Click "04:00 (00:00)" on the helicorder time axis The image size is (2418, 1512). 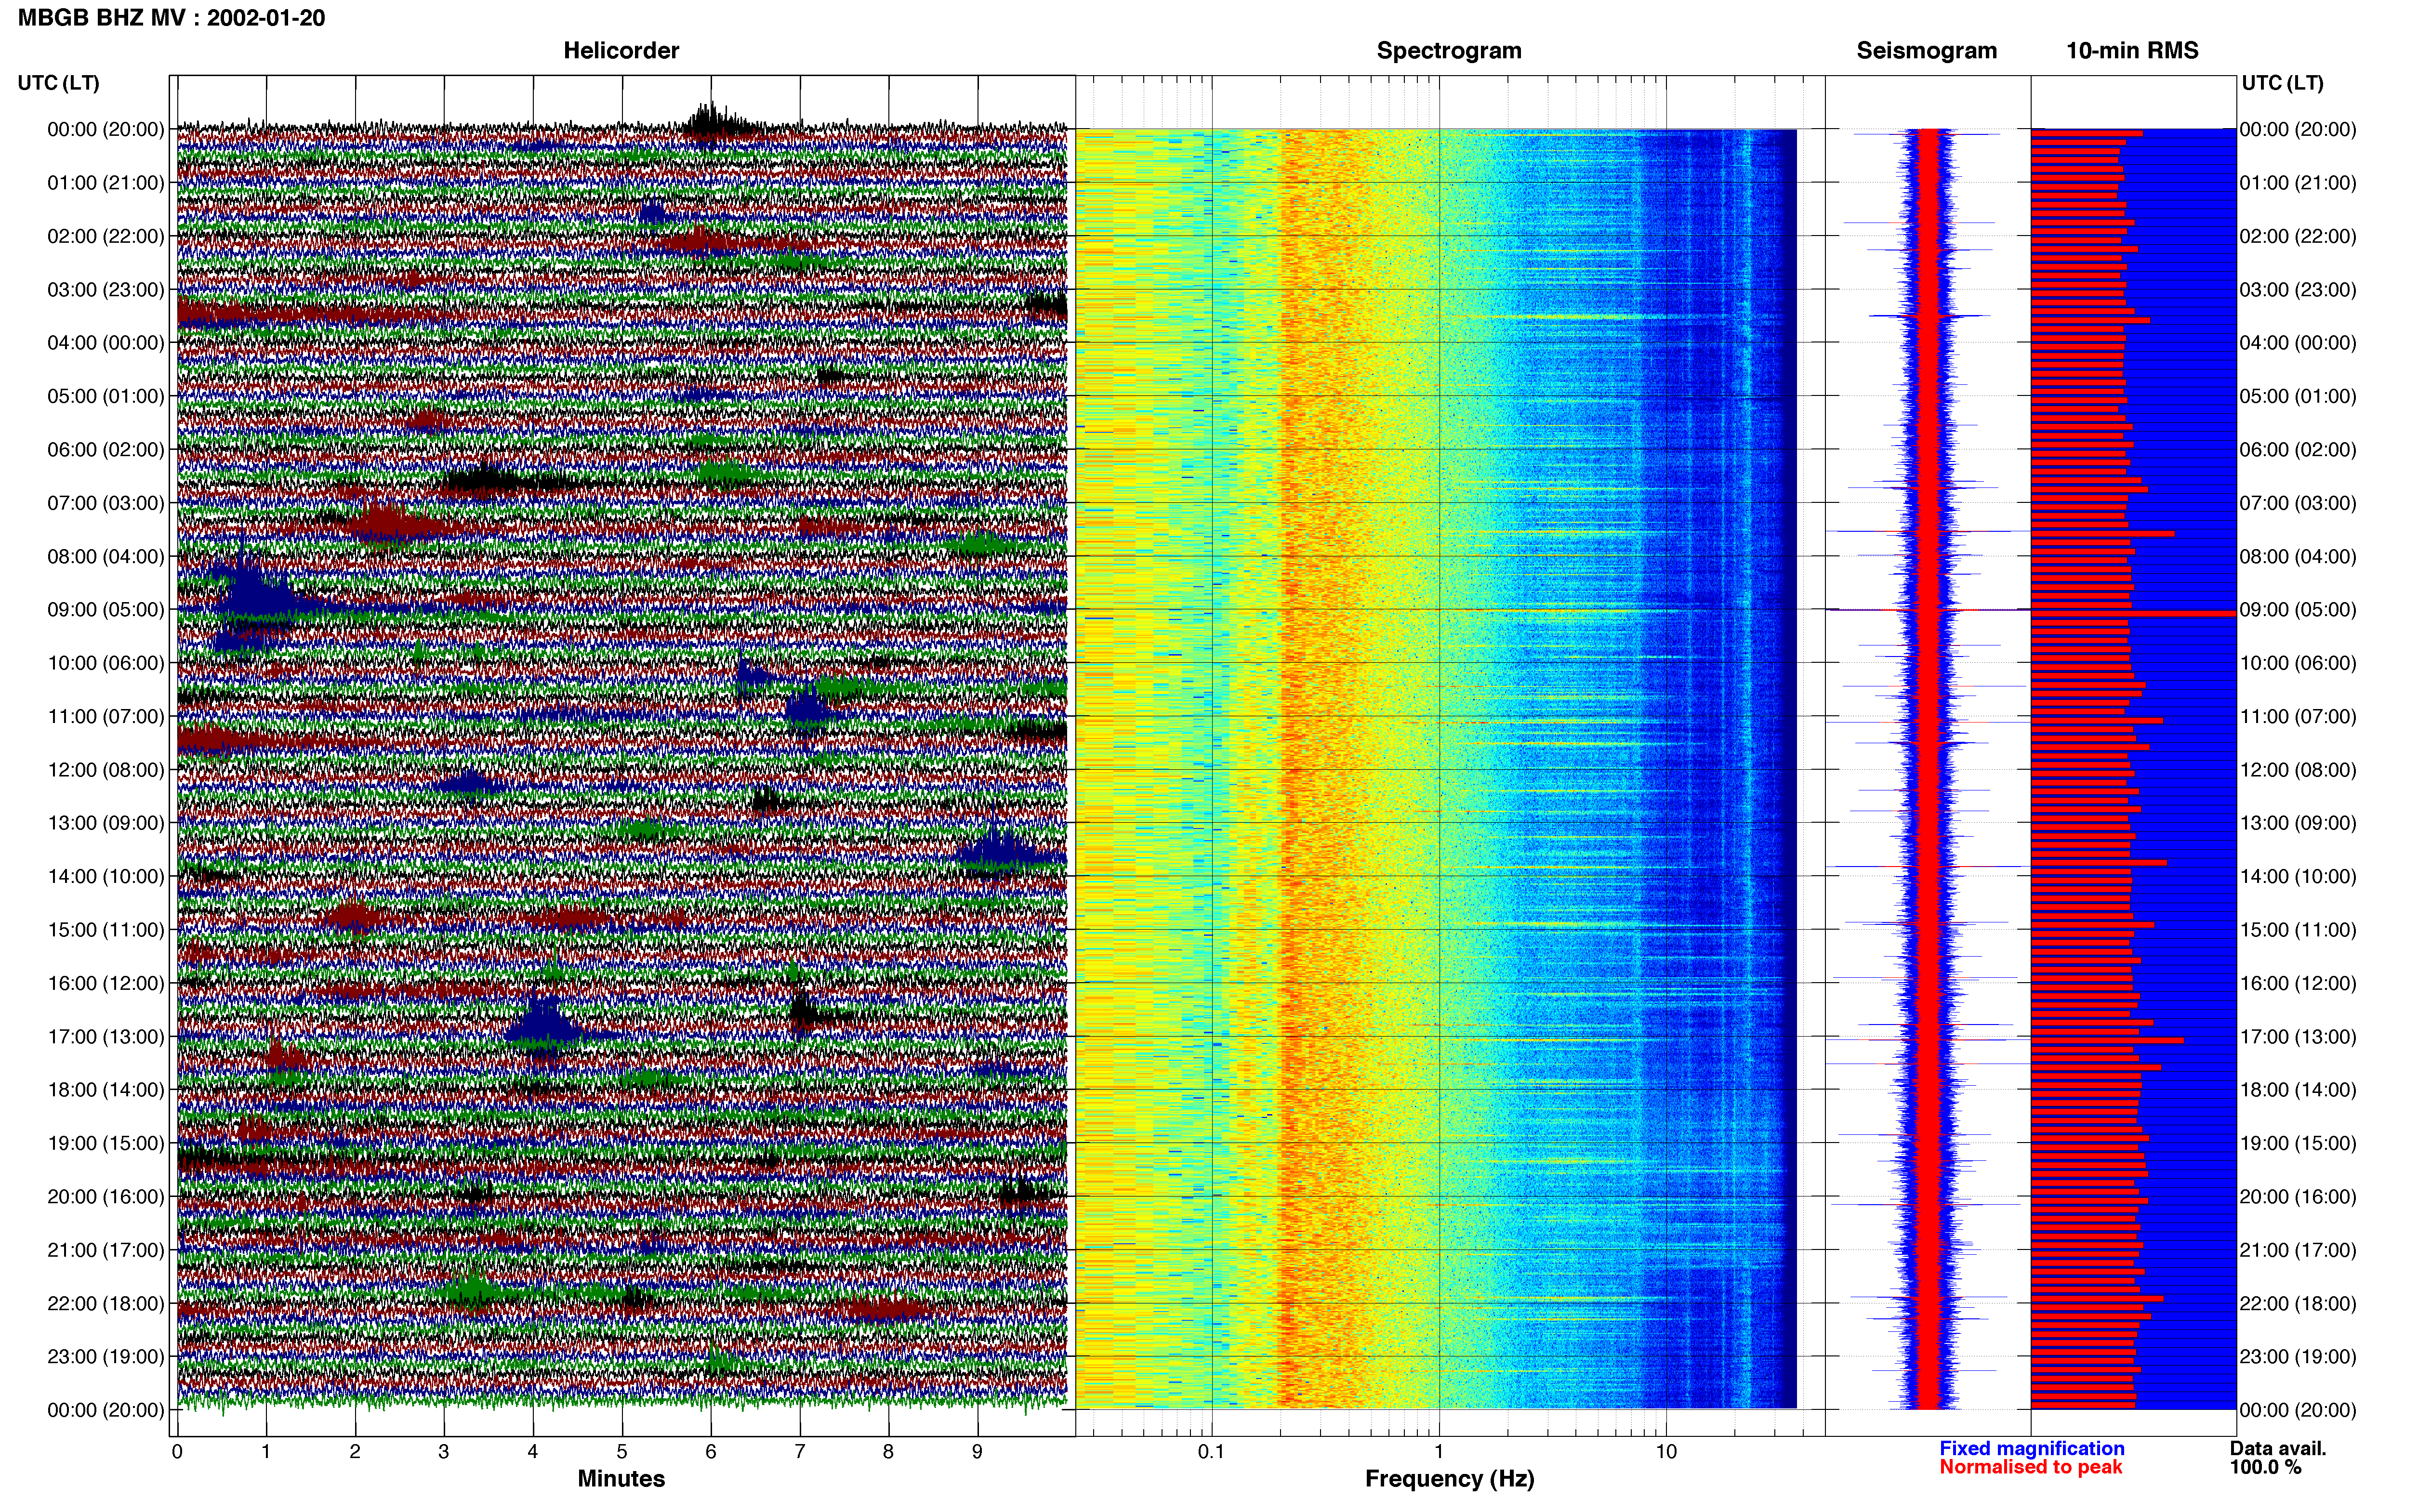tap(106, 343)
